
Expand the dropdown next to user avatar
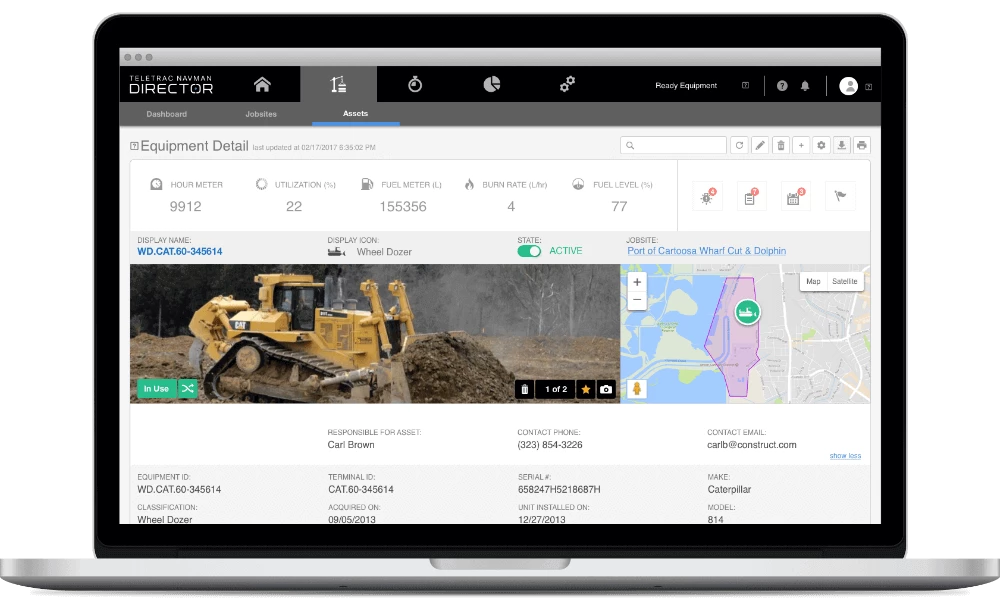tap(868, 87)
